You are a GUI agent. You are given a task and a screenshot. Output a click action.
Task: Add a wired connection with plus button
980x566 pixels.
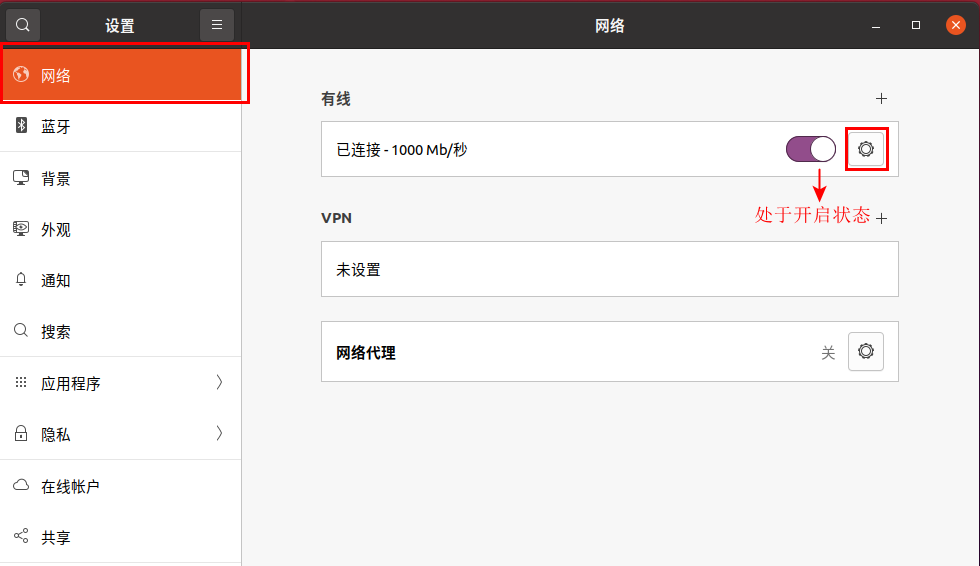[x=881, y=98]
